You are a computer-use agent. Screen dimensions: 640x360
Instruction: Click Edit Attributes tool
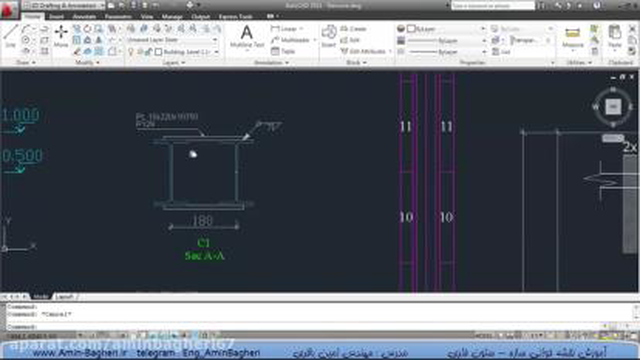(x=363, y=51)
